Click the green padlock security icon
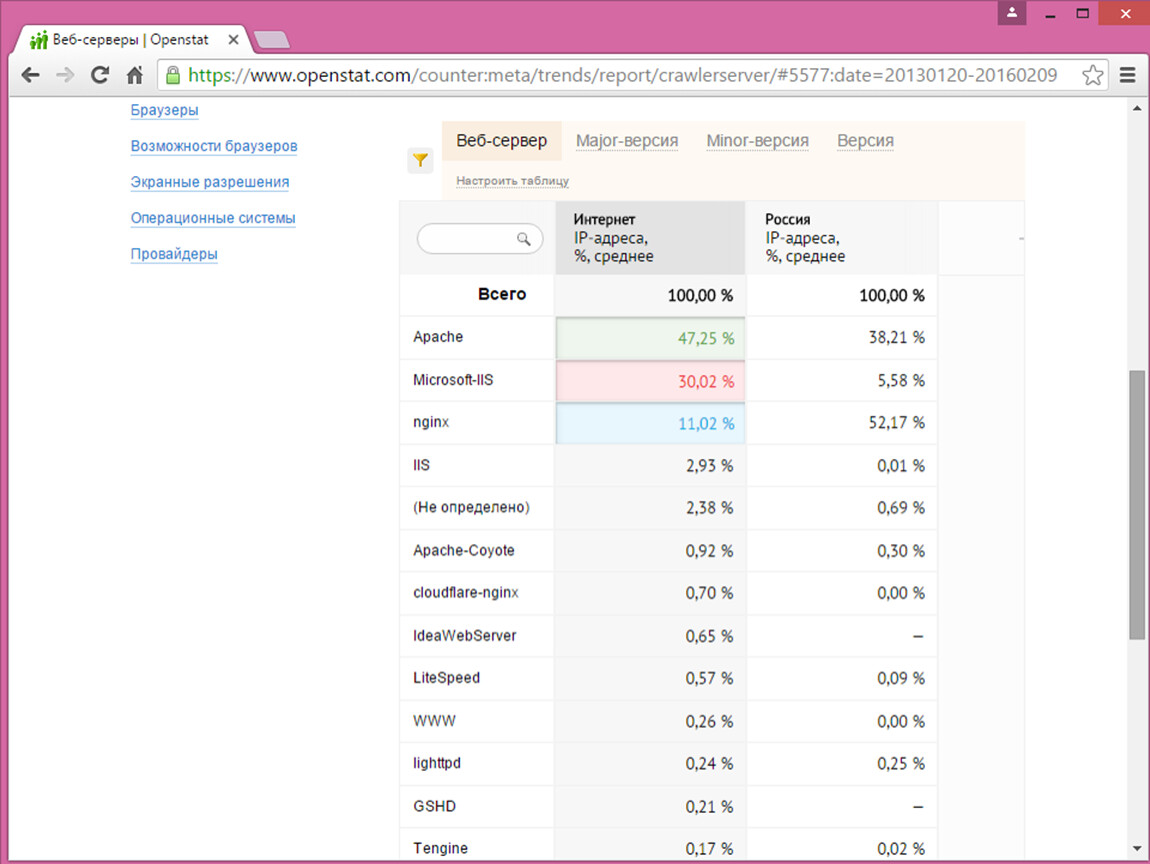 click(x=173, y=75)
